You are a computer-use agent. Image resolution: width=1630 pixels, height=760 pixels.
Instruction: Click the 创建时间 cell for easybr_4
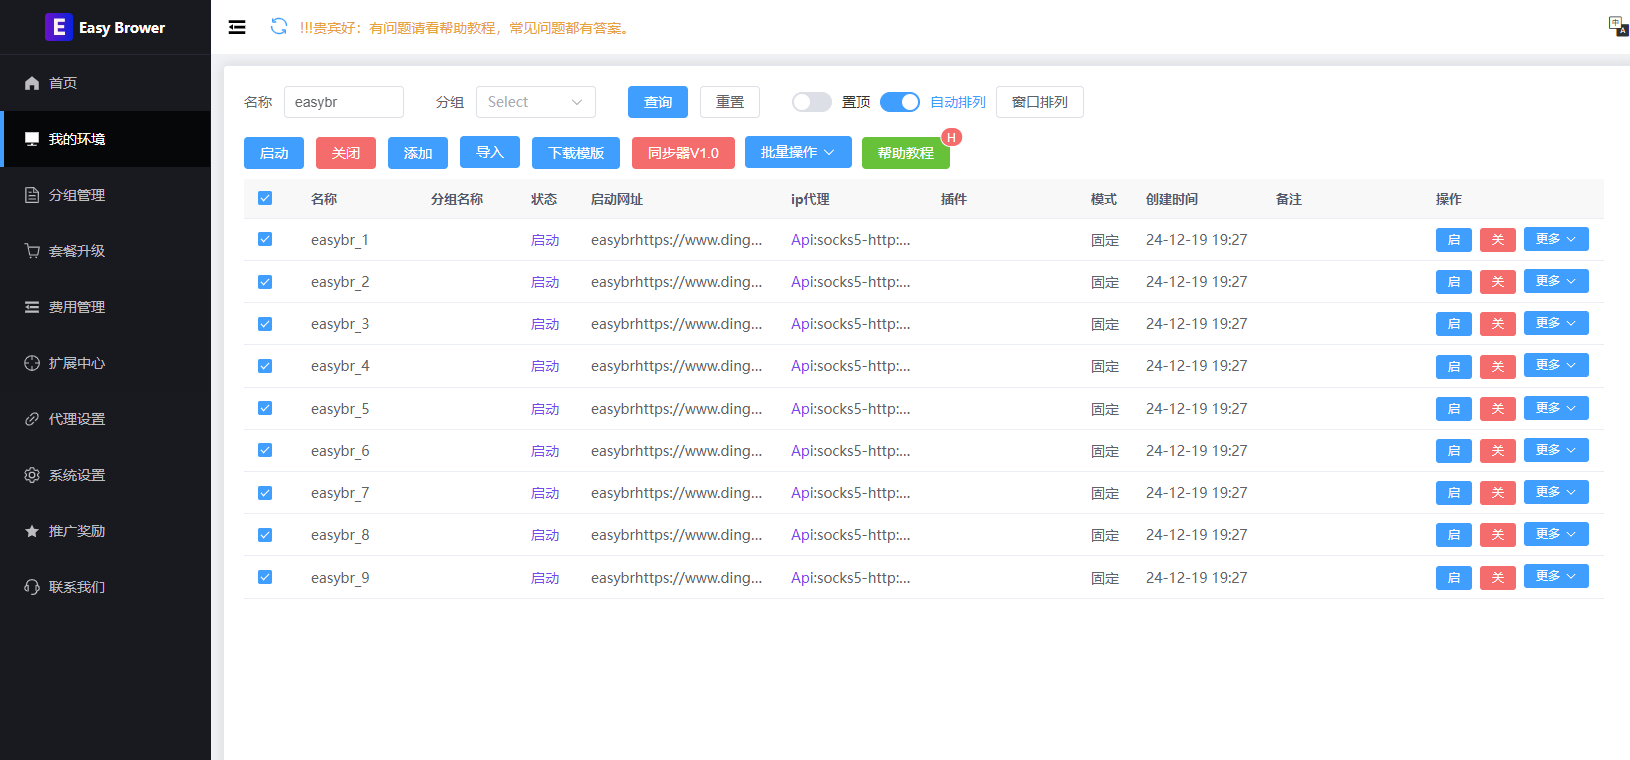(x=1197, y=366)
